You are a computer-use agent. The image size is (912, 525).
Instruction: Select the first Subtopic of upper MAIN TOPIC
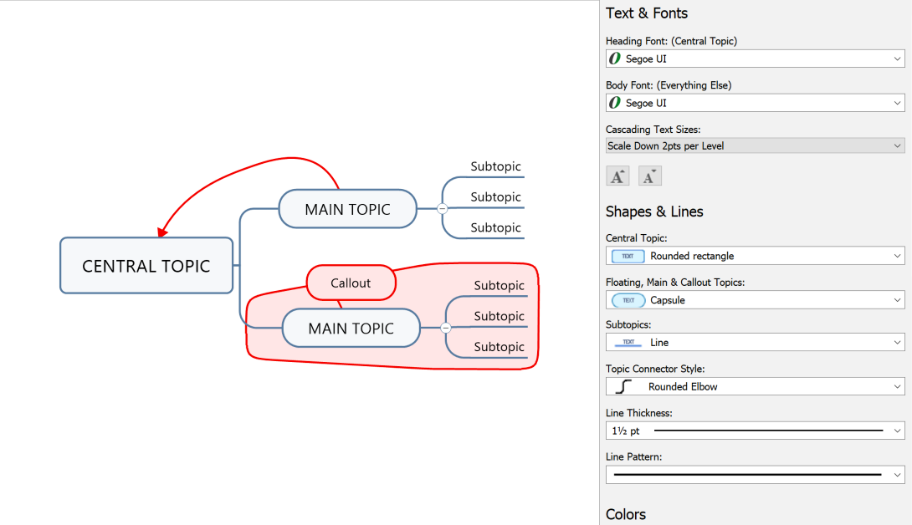495,167
